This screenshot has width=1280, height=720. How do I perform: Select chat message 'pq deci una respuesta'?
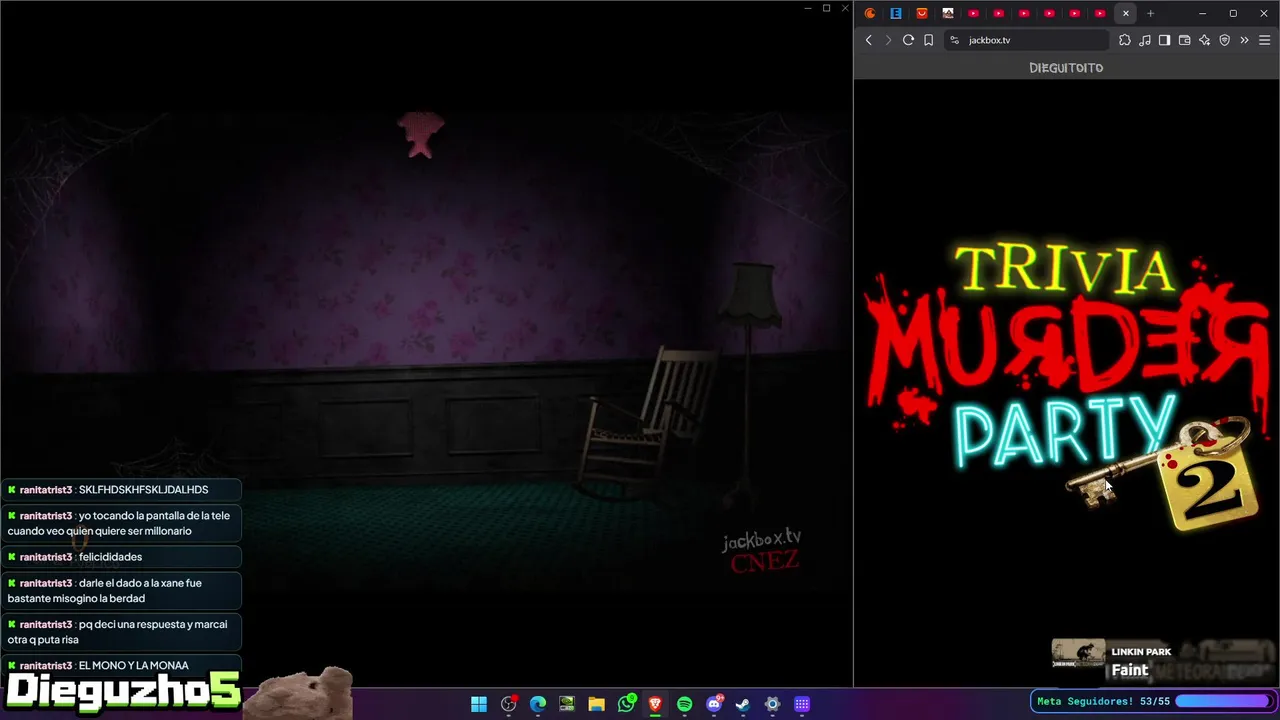[x=121, y=632]
